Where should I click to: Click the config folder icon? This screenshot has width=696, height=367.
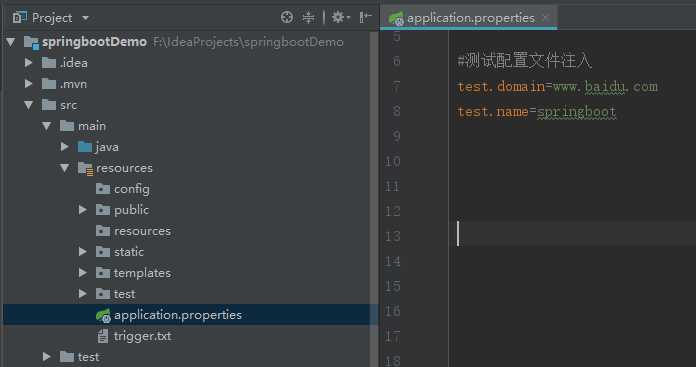[103, 189]
